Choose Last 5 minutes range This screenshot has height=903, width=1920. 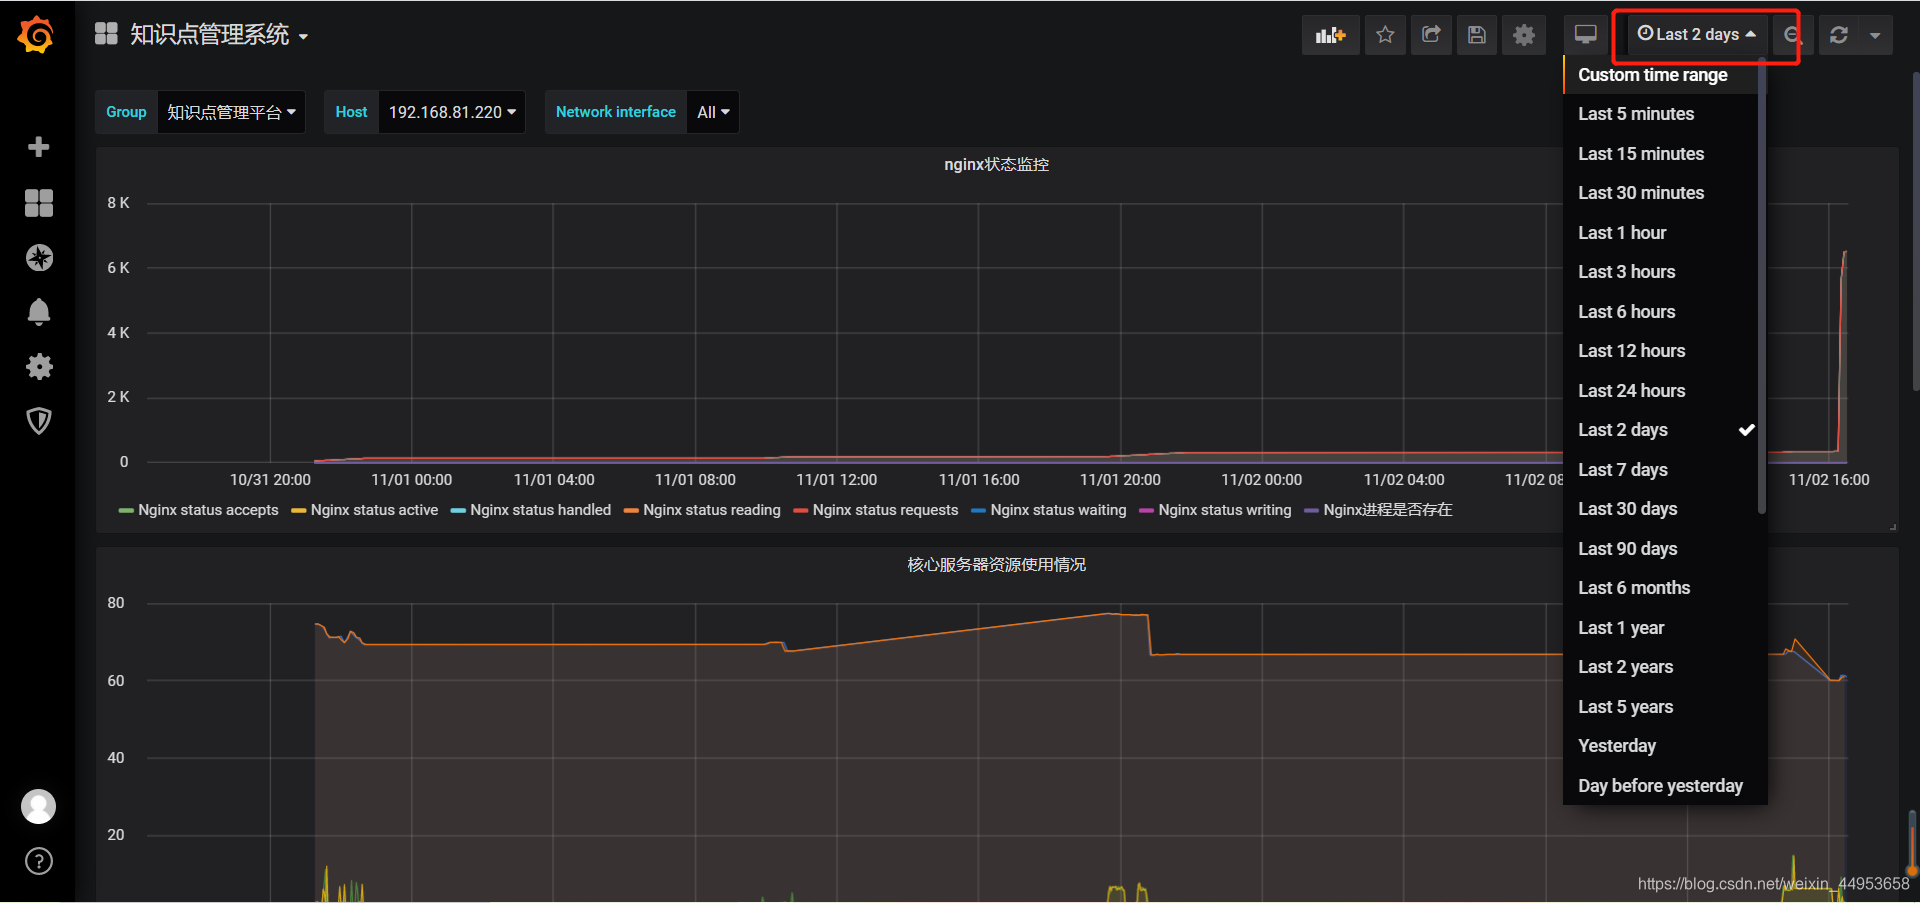click(x=1660, y=114)
